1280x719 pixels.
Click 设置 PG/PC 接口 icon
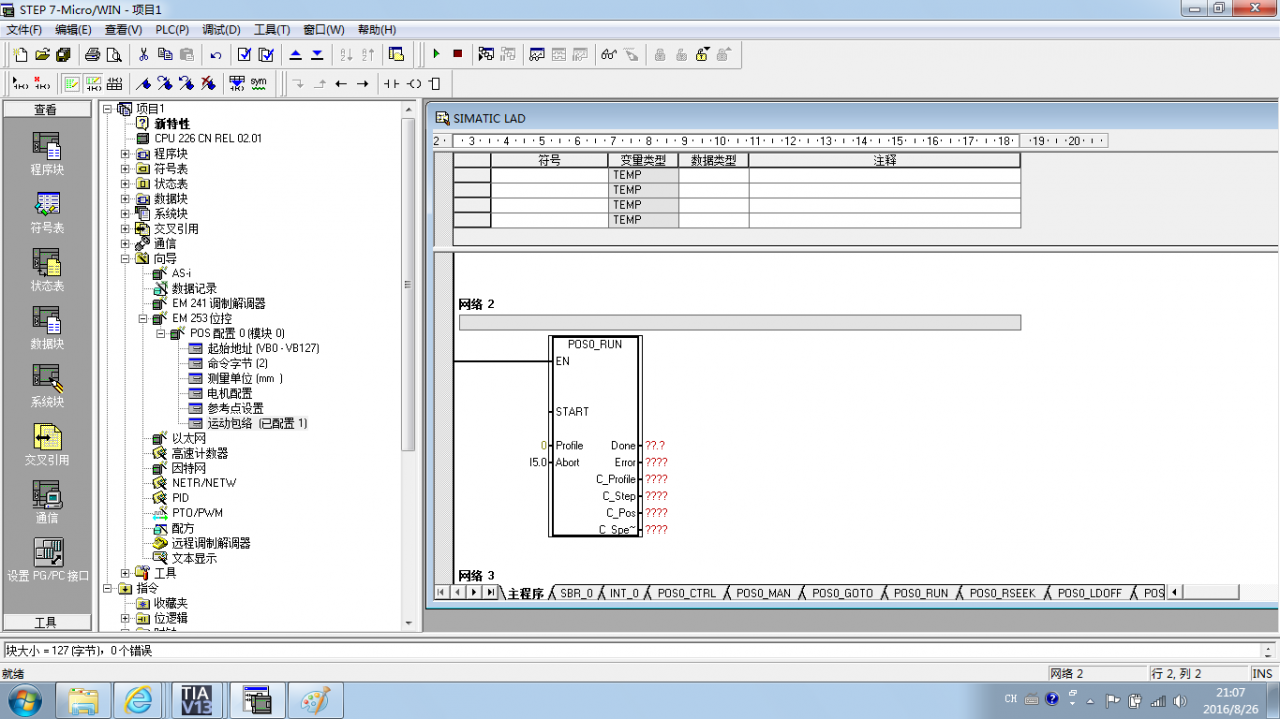pos(47,560)
